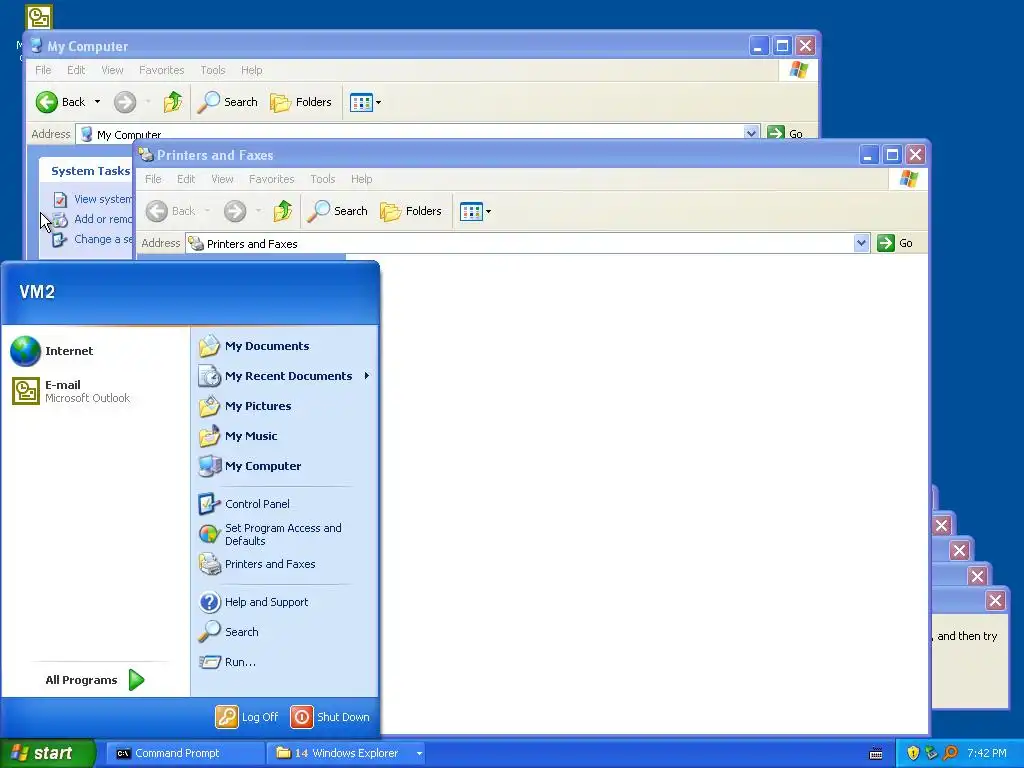Open Search from the Start menu
This screenshot has width=1024, height=768.
(228, 632)
